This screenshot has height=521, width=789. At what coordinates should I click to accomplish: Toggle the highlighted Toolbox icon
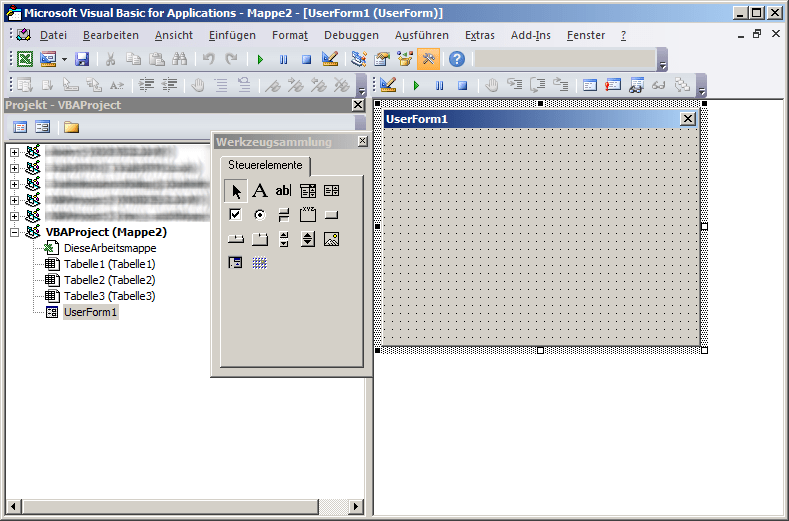(428, 59)
